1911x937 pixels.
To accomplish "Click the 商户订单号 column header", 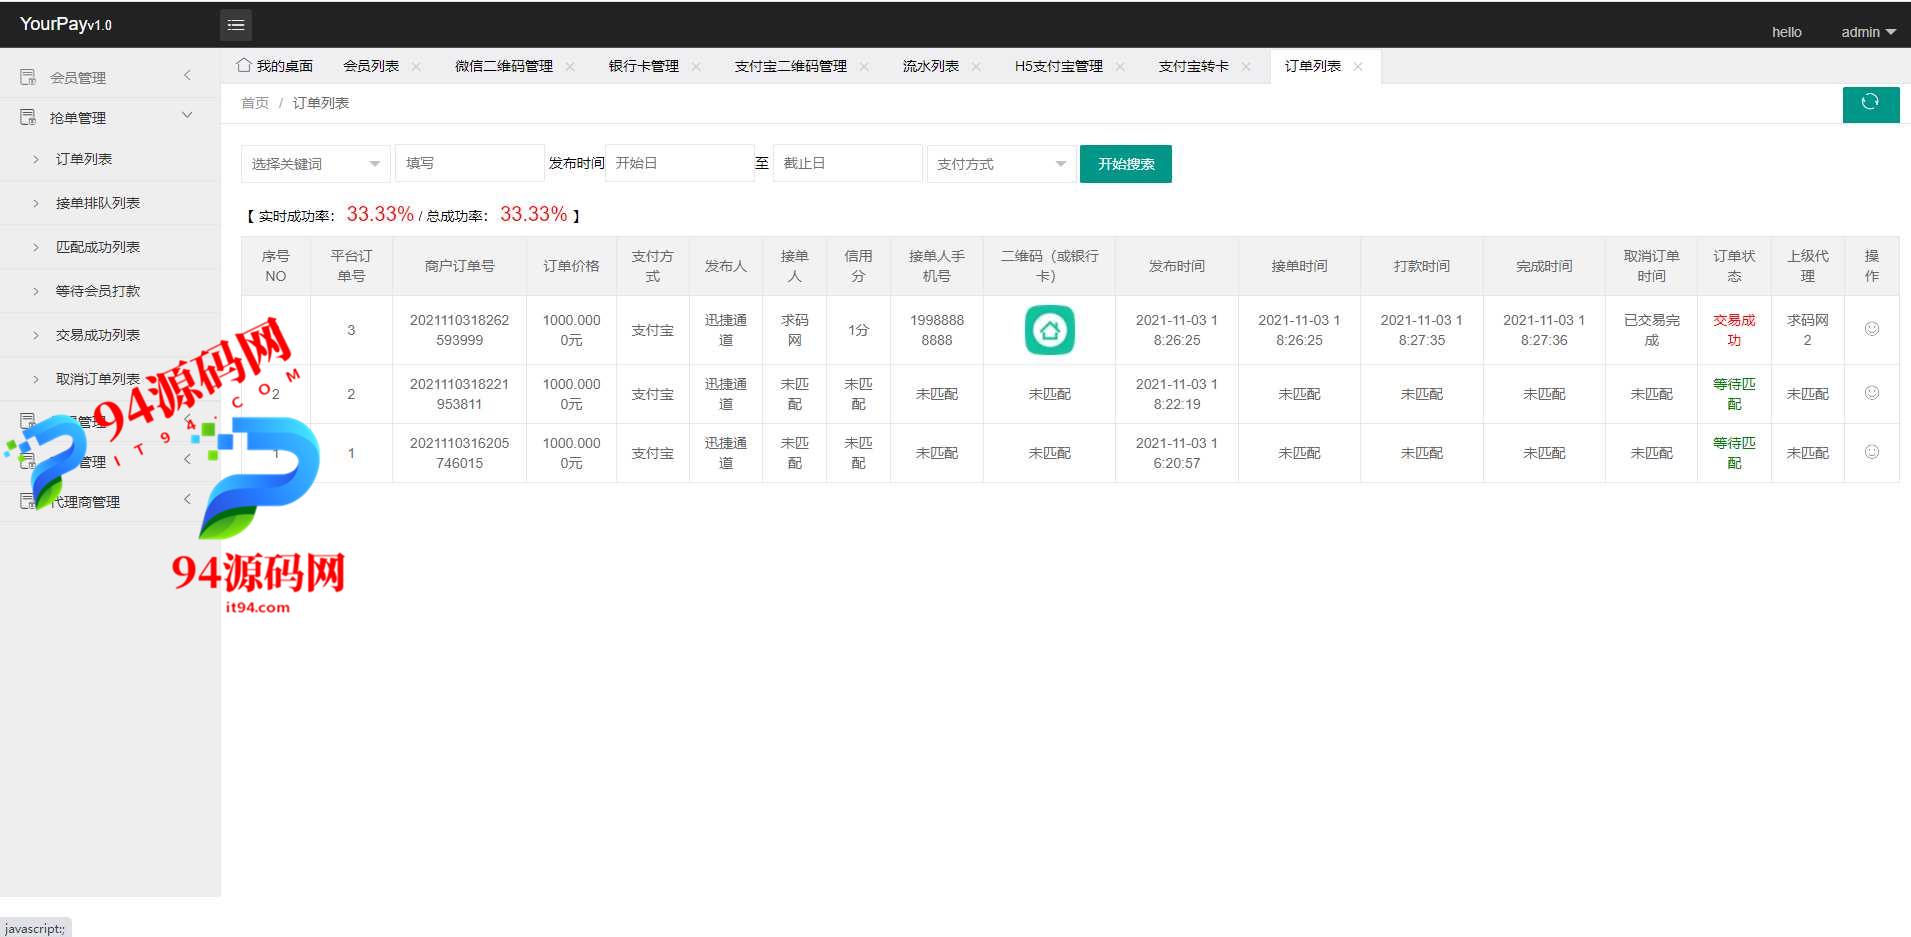I will click(x=459, y=266).
